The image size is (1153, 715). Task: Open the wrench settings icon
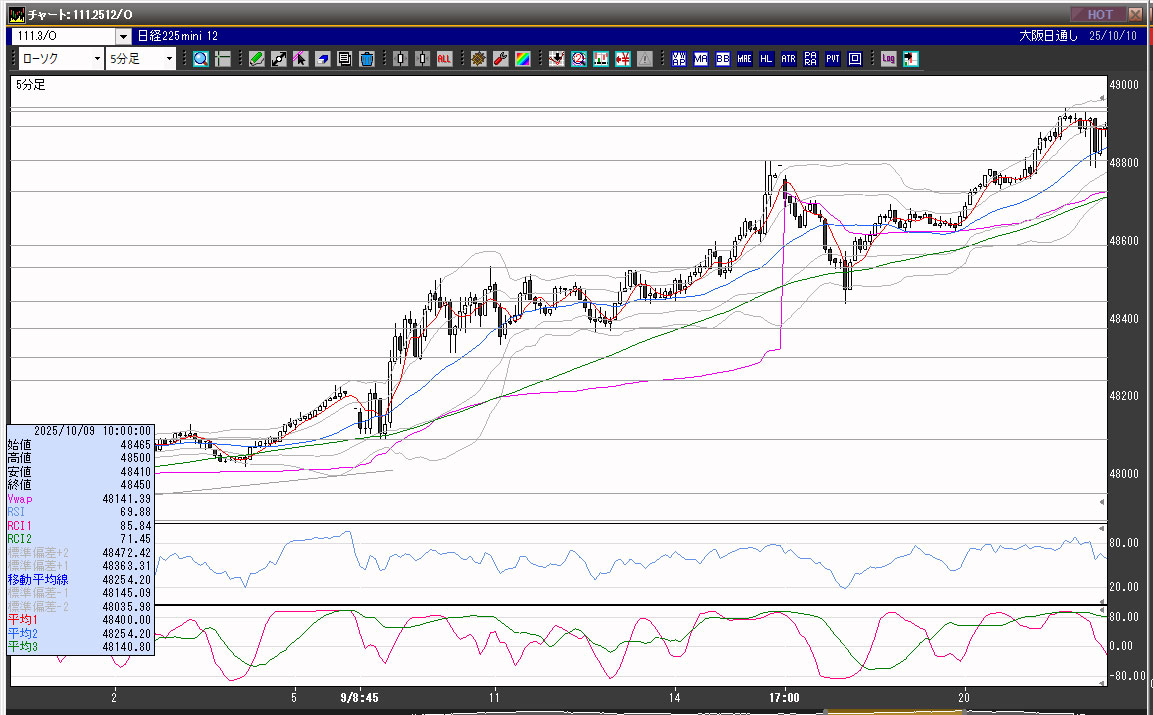pos(501,59)
